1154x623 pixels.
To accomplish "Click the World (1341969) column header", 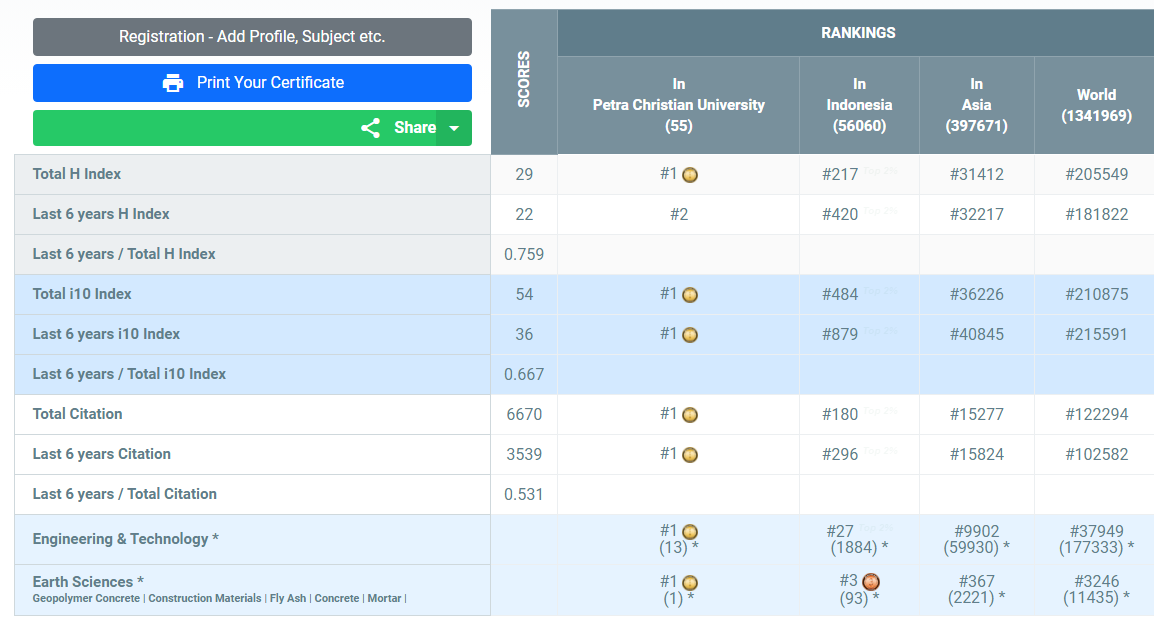I will tap(1096, 105).
